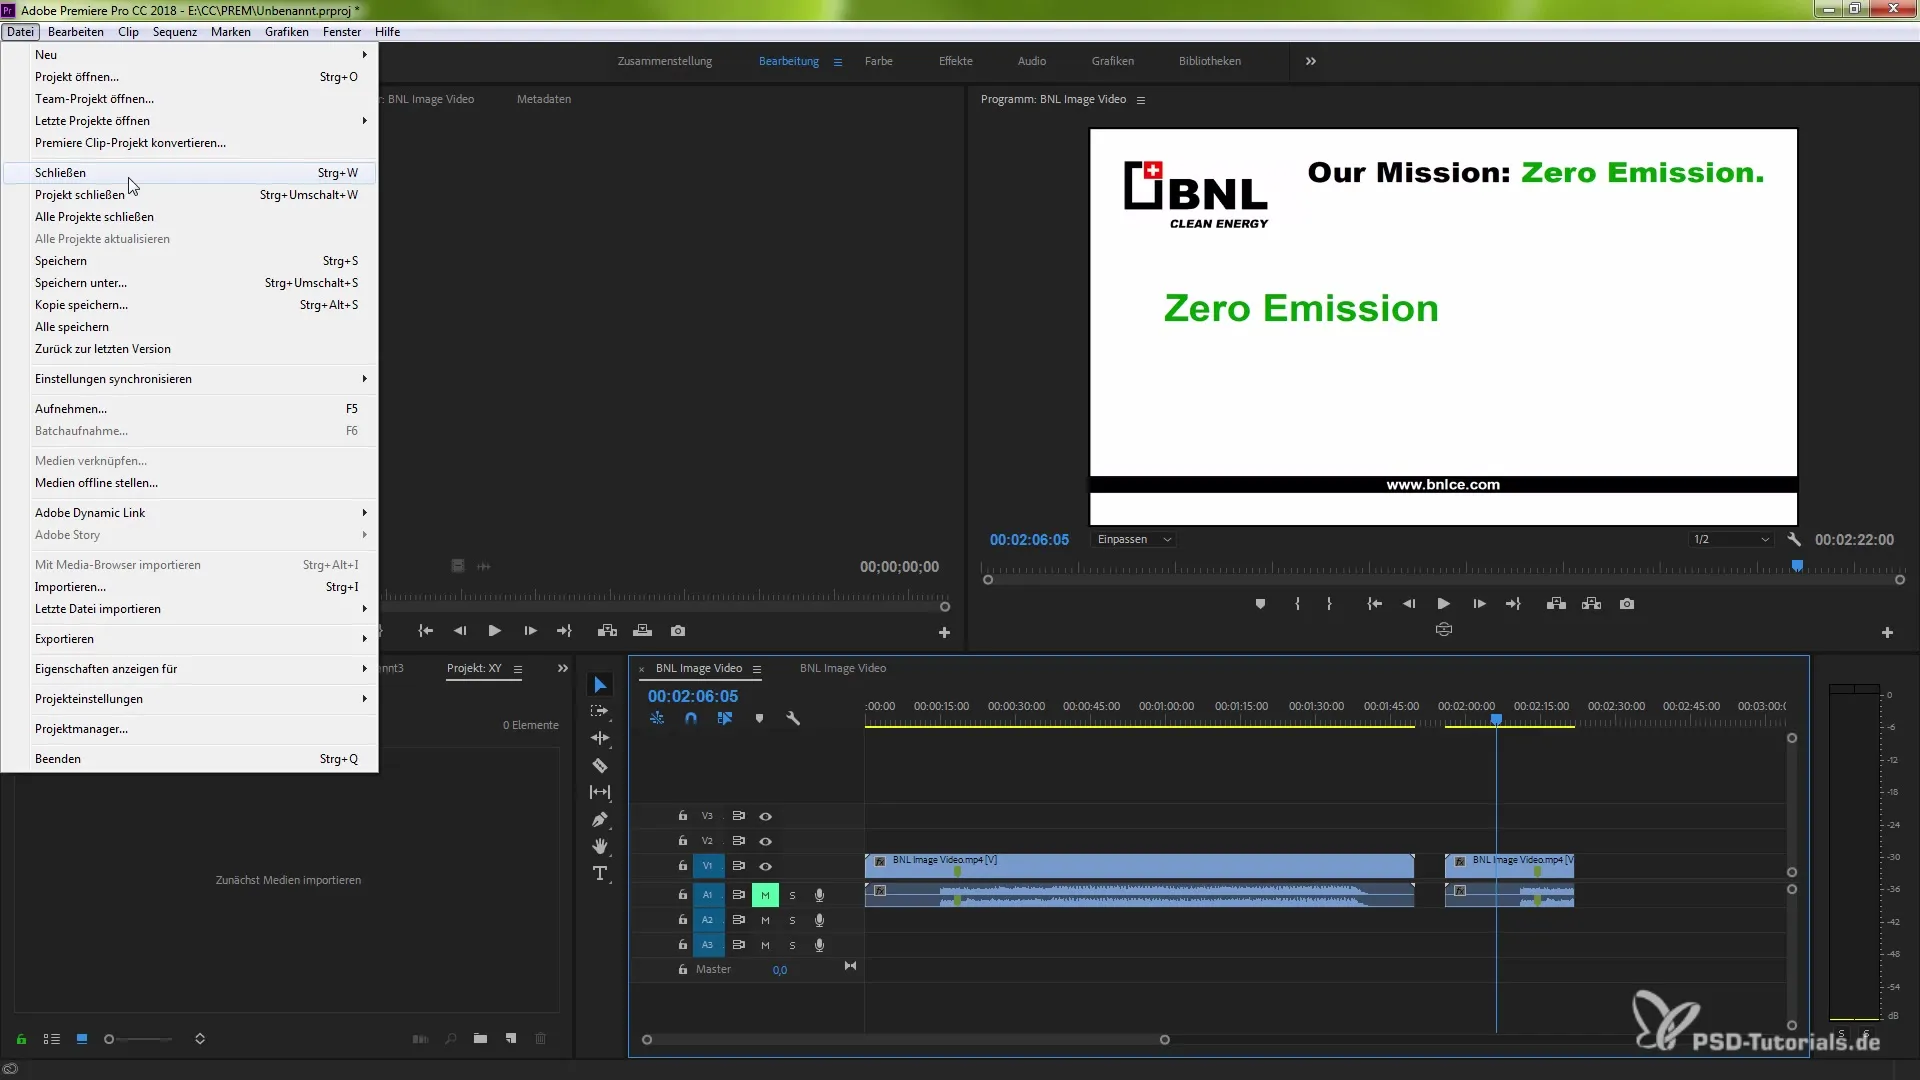Screen dimensions: 1920x1080
Task: Toggle V1 track output eye
Action: [765, 866]
